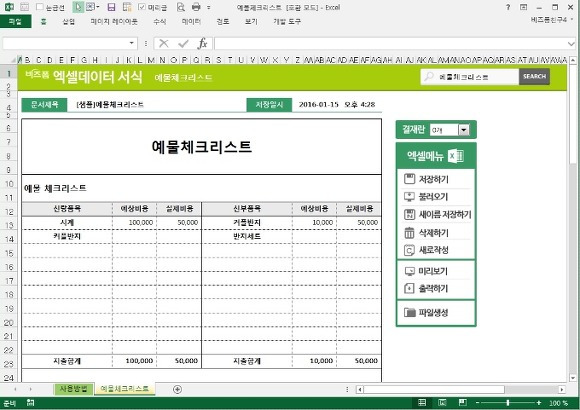Viewport: 580px width, 410px height.
Task: Switch to page break preview view
Action: click(x=462, y=403)
